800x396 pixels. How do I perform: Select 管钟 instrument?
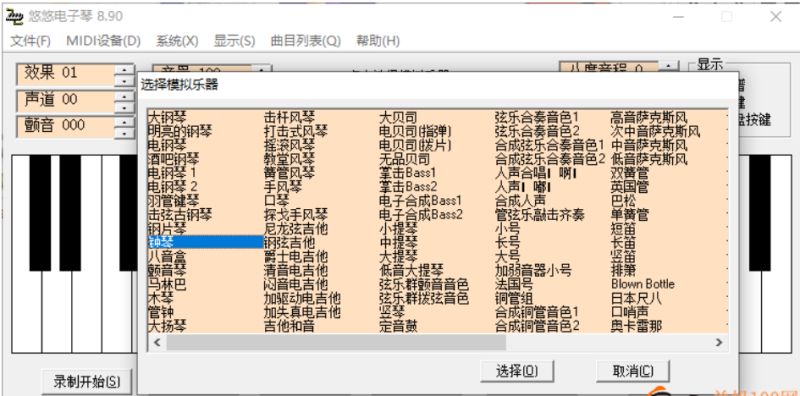[x=161, y=311]
